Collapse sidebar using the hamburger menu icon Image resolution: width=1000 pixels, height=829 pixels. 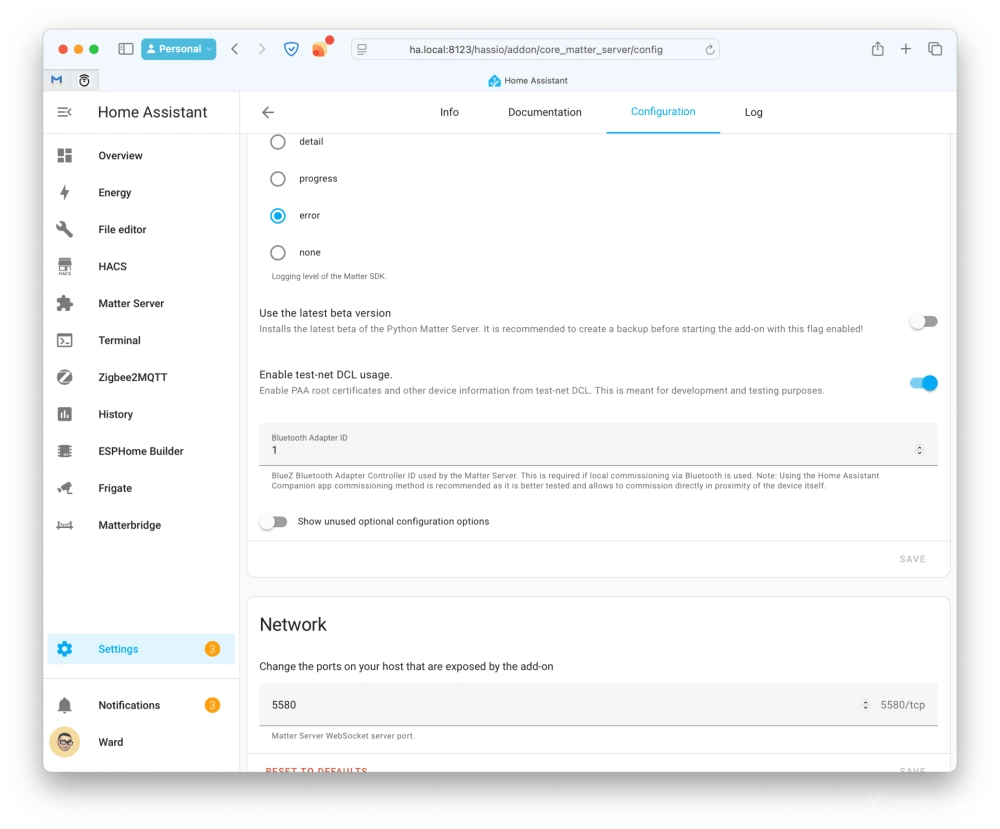point(65,113)
